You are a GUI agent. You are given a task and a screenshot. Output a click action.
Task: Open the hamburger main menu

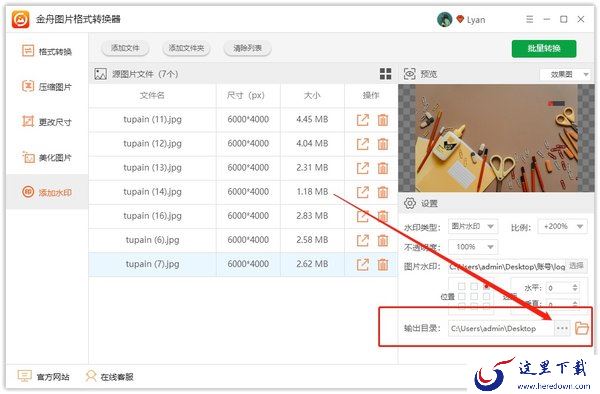tap(530, 19)
